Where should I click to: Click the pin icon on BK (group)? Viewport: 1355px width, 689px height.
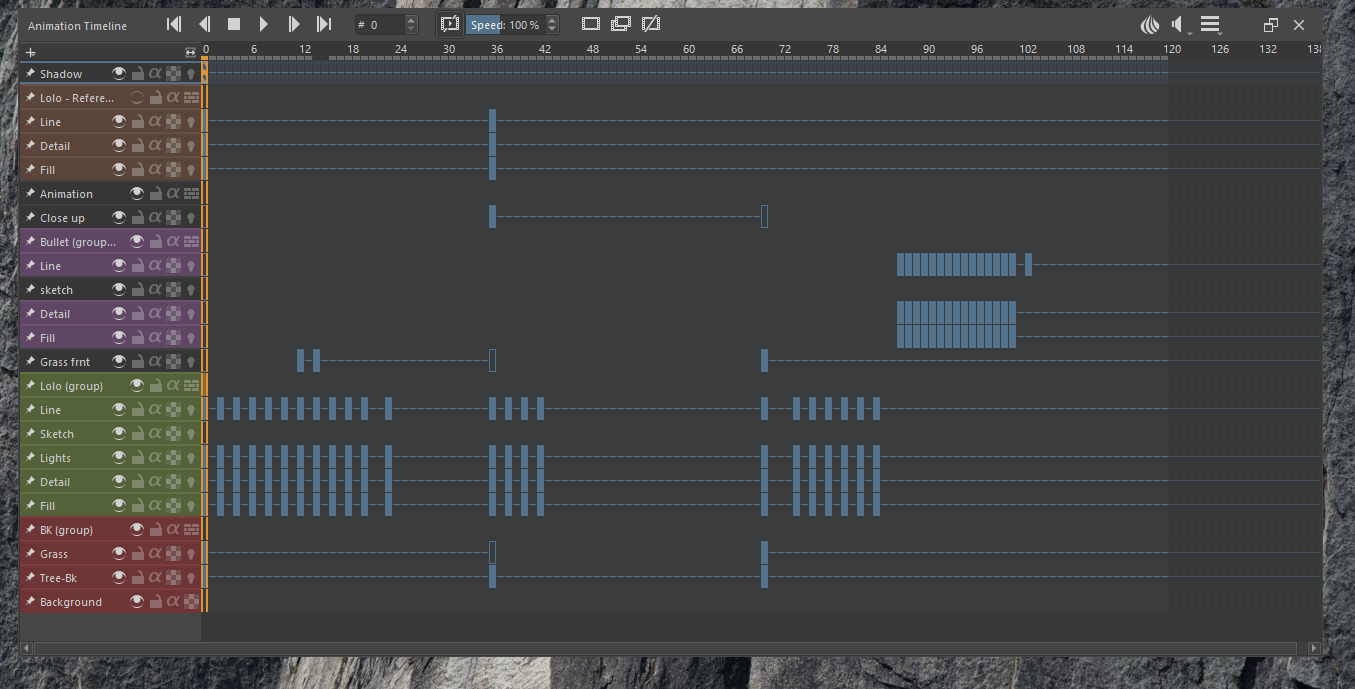tap(30, 530)
